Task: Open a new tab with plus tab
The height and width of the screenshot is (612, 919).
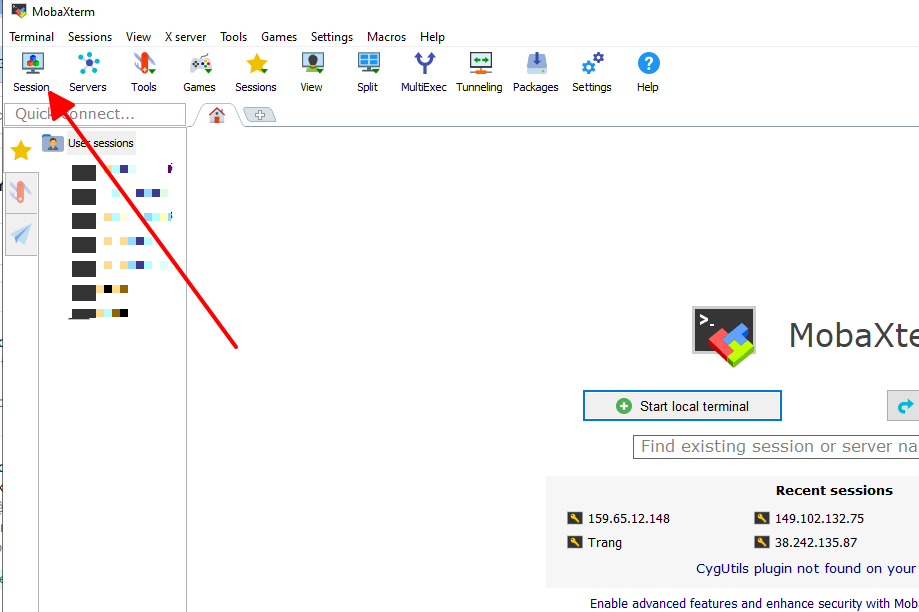Action: pyautogui.click(x=260, y=115)
